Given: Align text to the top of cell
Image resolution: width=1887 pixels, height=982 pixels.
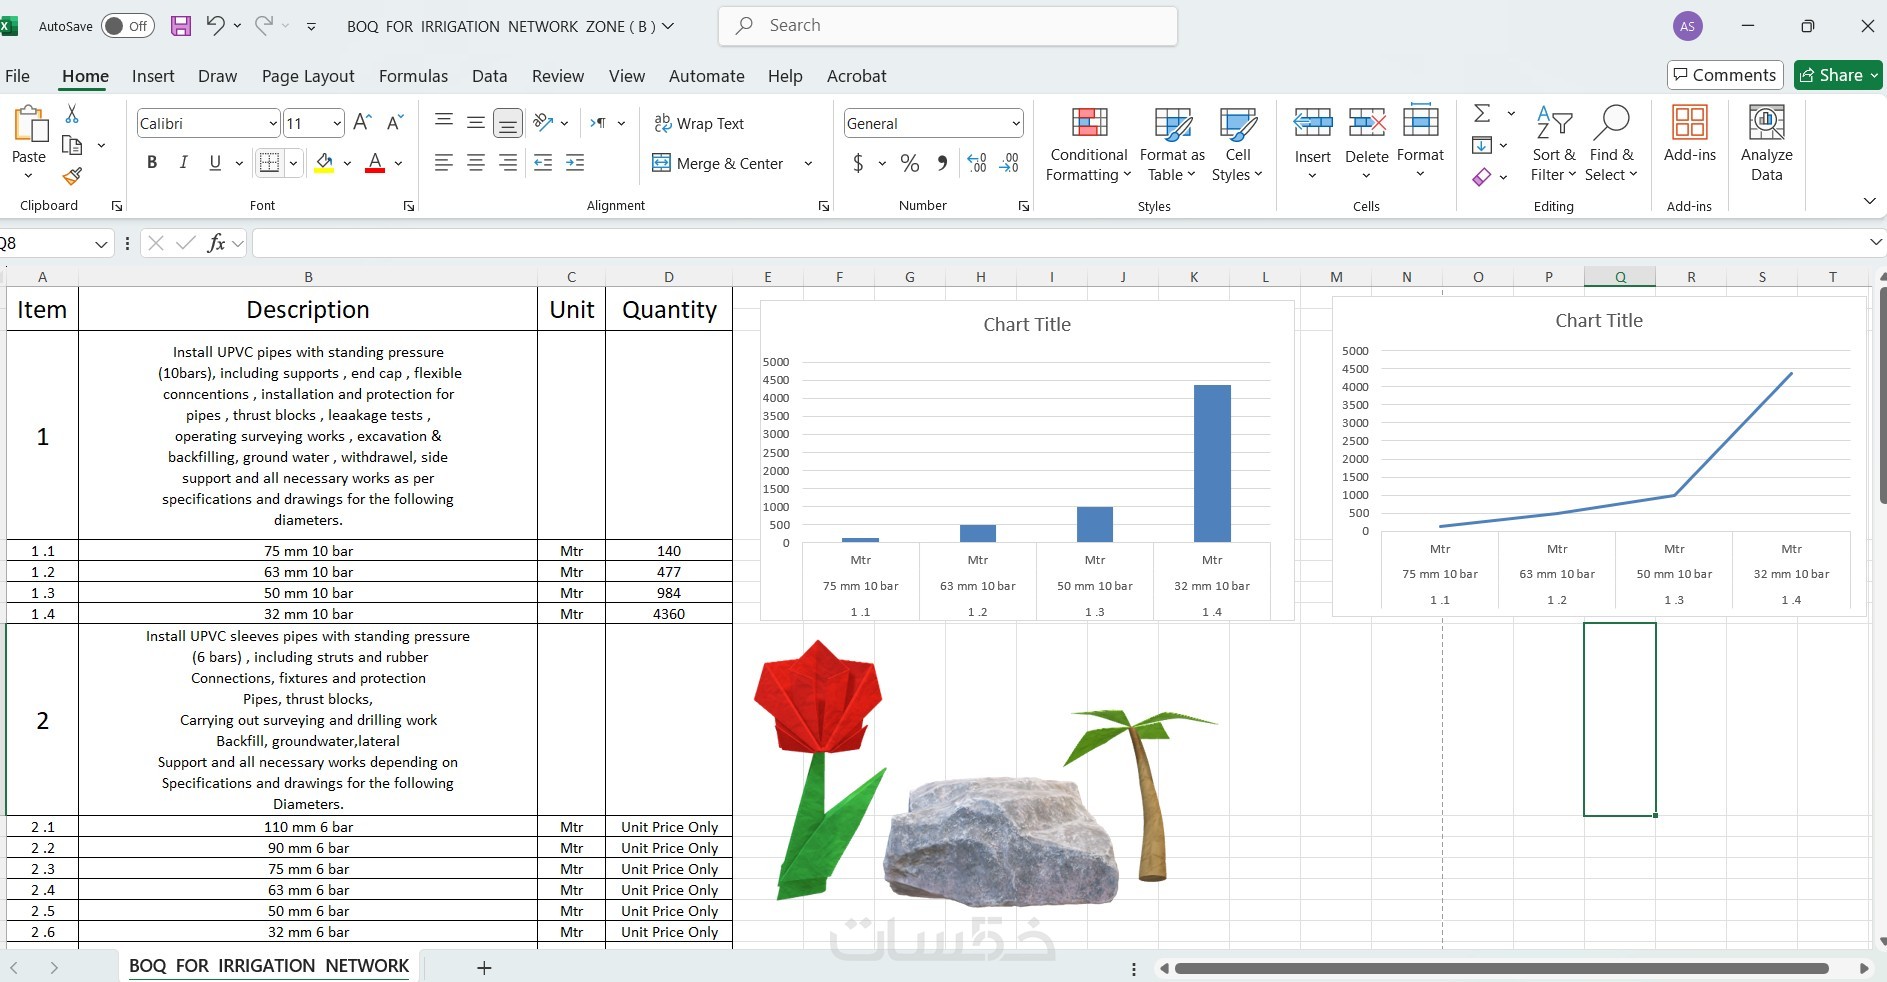Looking at the screenshot, I should [444, 122].
